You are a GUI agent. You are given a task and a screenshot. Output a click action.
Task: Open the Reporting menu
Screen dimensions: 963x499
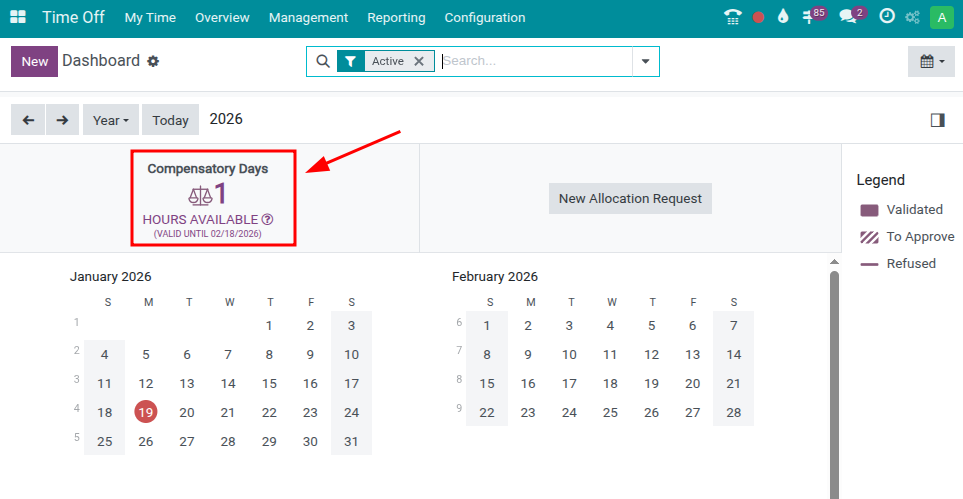coord(396,17)
